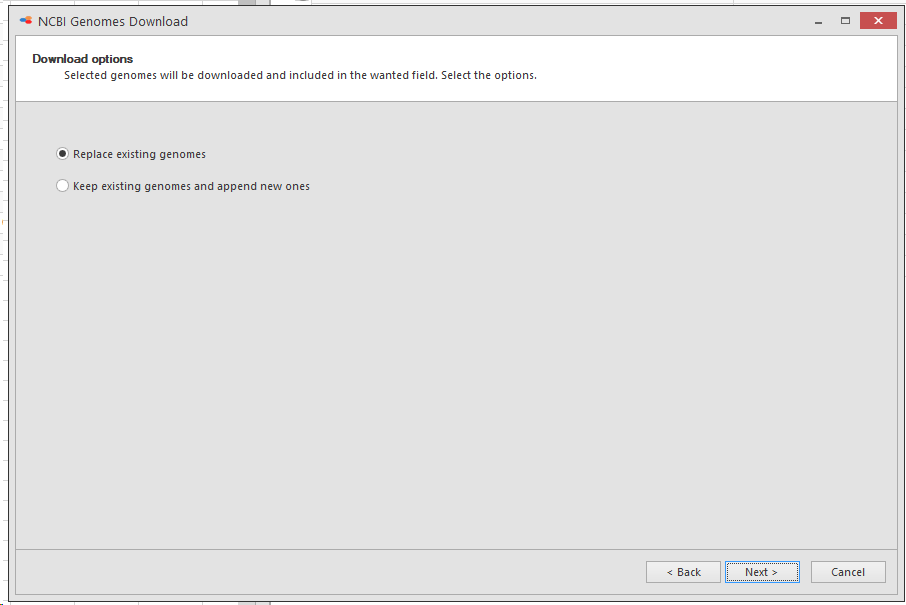Click 'Keep existing genomes and append new ones' label
The image size is (906, 605).
(x=191, y=186)
